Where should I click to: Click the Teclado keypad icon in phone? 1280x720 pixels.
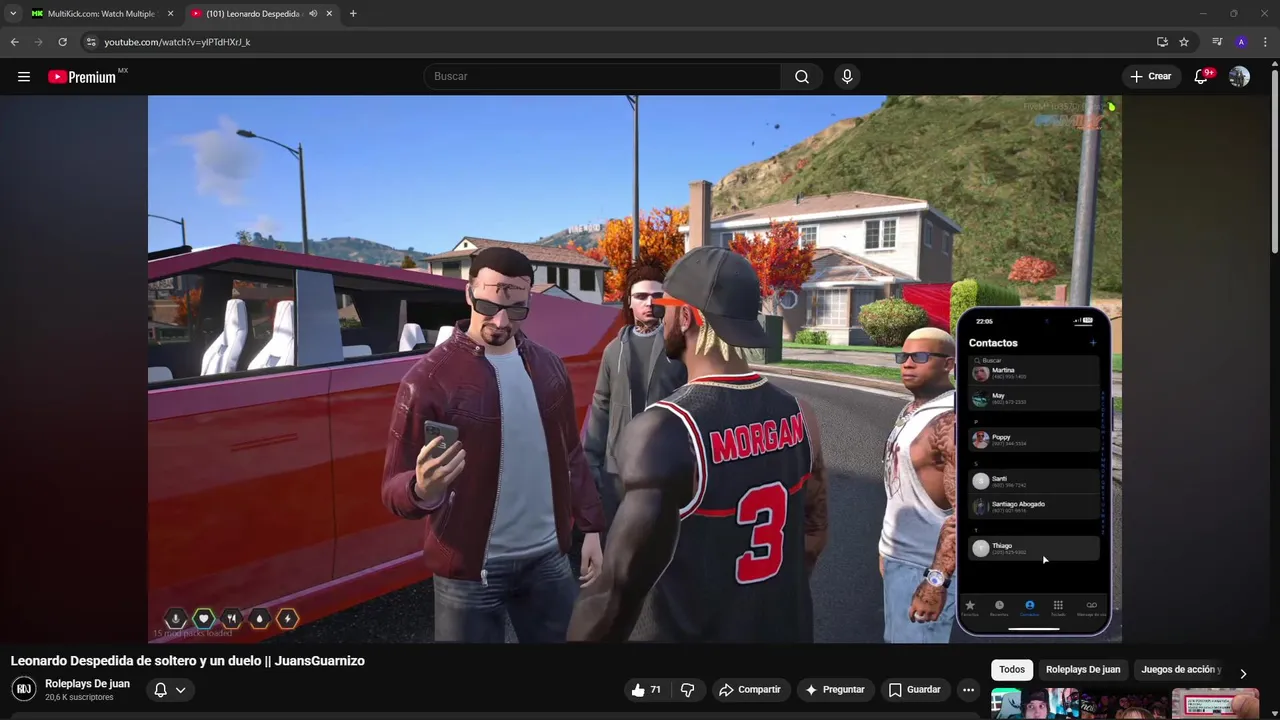click(1058, 607)
